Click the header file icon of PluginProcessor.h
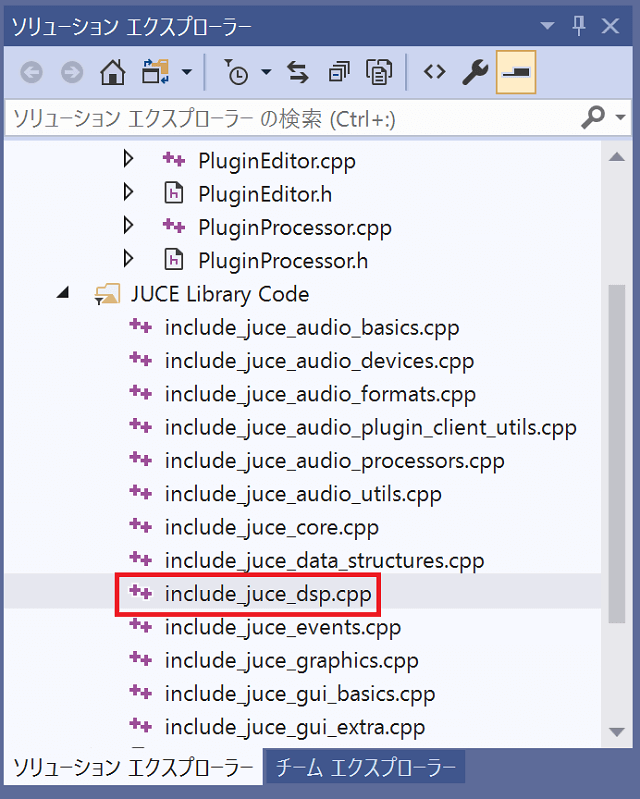Viewport: 640px width, 799px height. (x=174, y=260)
